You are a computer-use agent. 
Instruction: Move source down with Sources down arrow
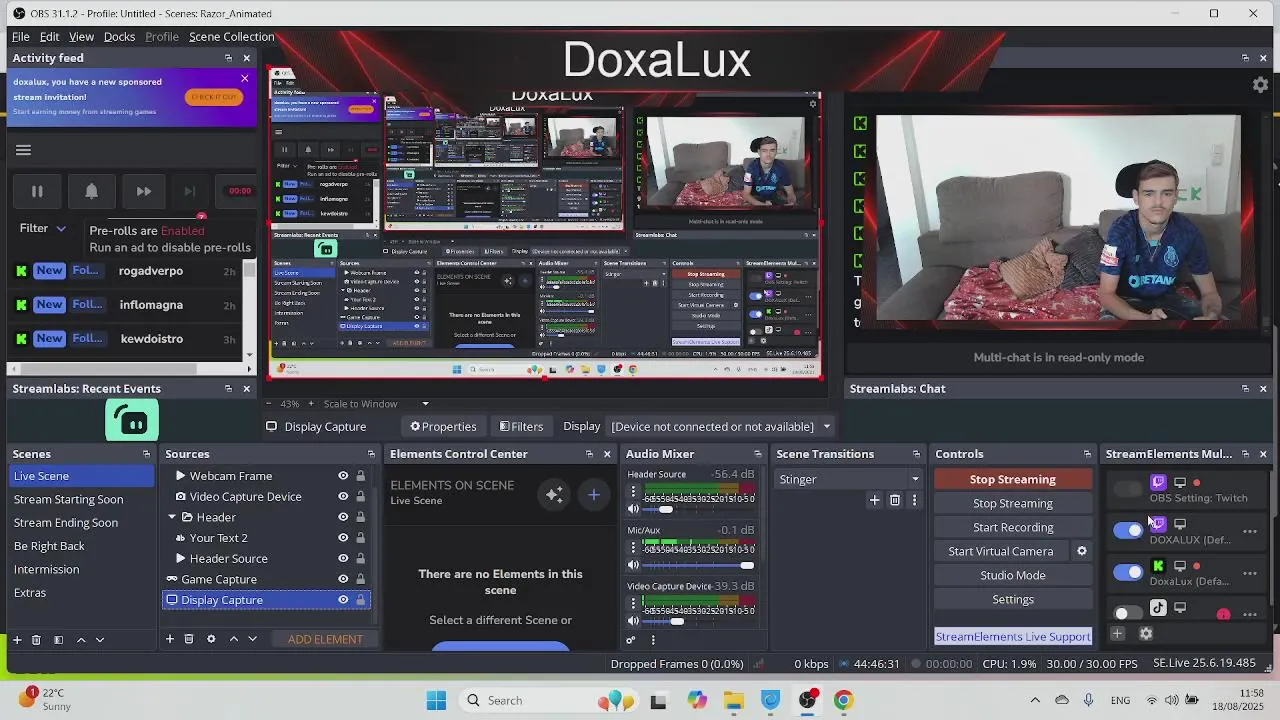coord(252,639)
